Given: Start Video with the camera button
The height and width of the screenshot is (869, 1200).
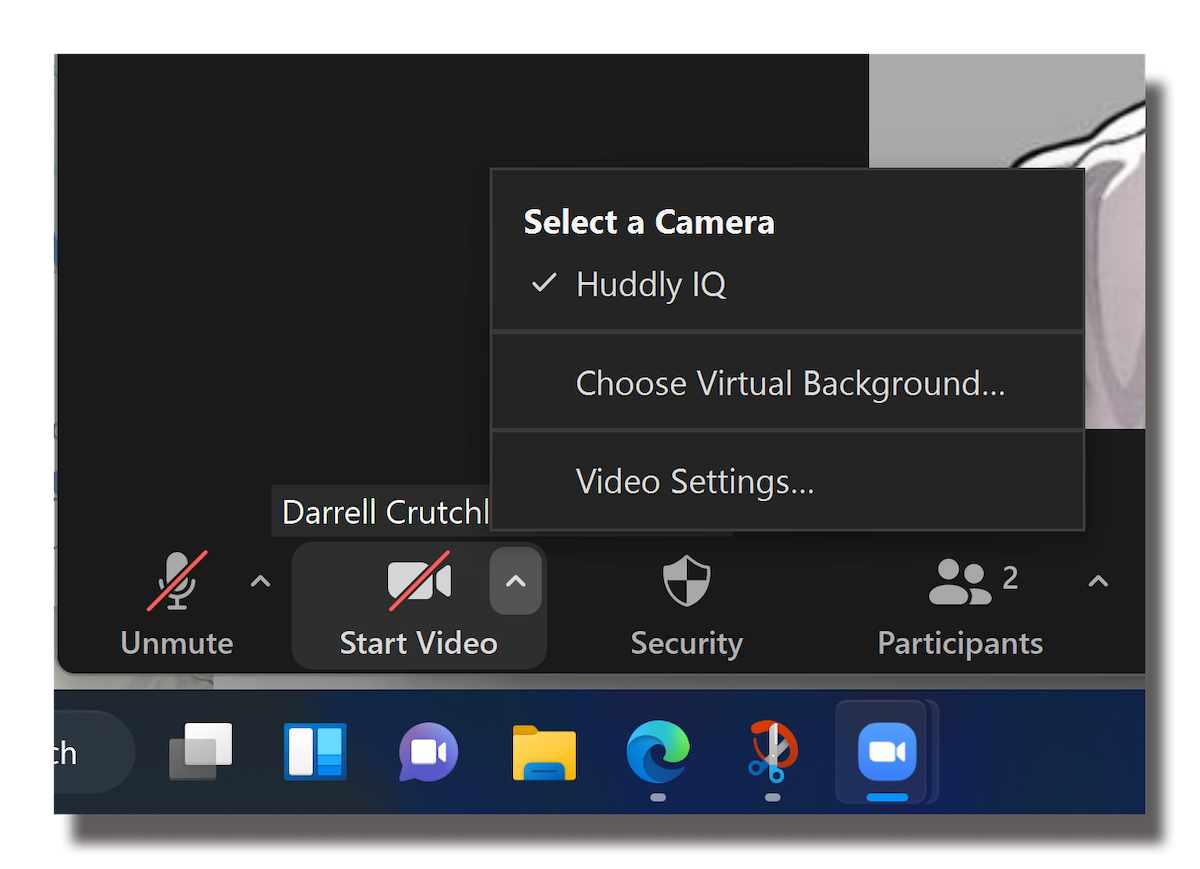Looking at the screenshot, I should pyautogui.click(x=418, y=606).
